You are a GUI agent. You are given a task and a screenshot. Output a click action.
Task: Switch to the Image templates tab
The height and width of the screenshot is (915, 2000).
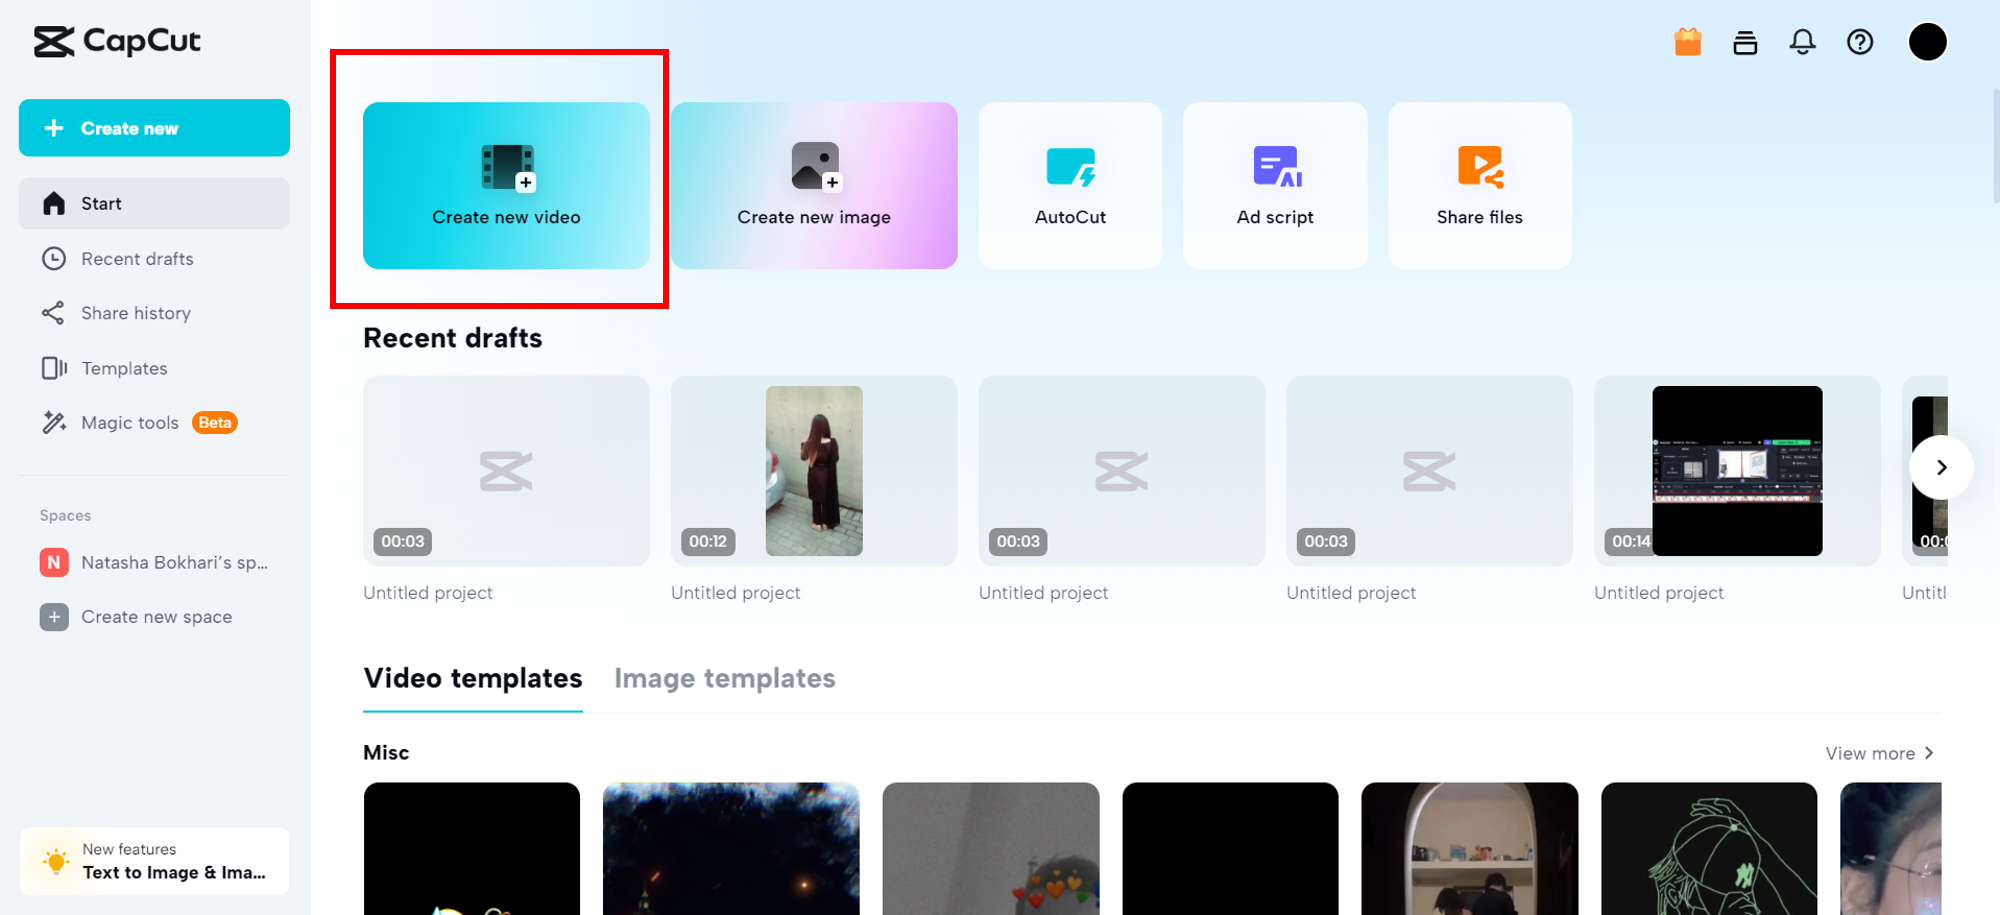click(x=724, y=678)
